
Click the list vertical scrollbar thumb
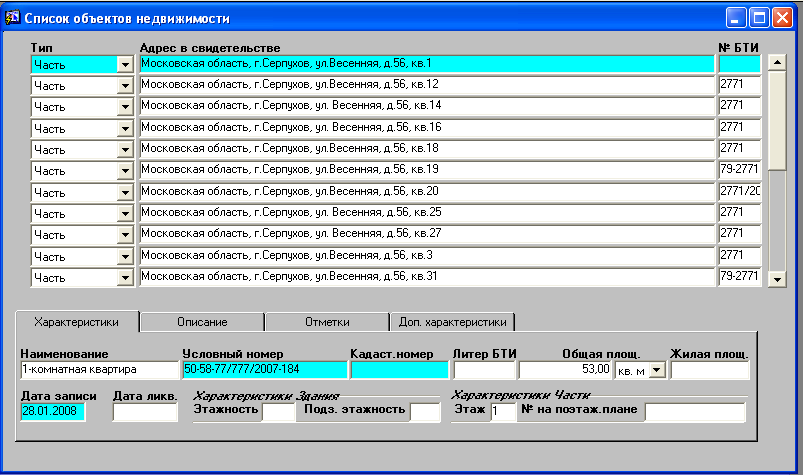point(777,120)
